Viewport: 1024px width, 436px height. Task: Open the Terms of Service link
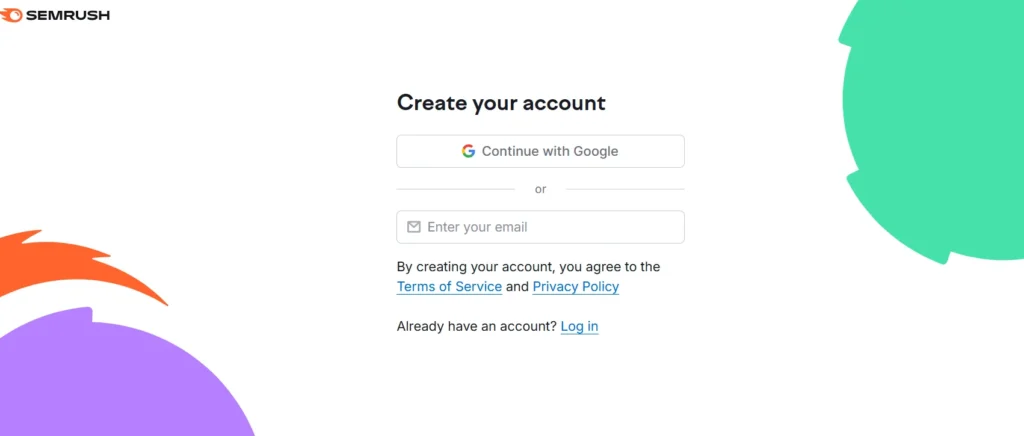tap(449, 287)
